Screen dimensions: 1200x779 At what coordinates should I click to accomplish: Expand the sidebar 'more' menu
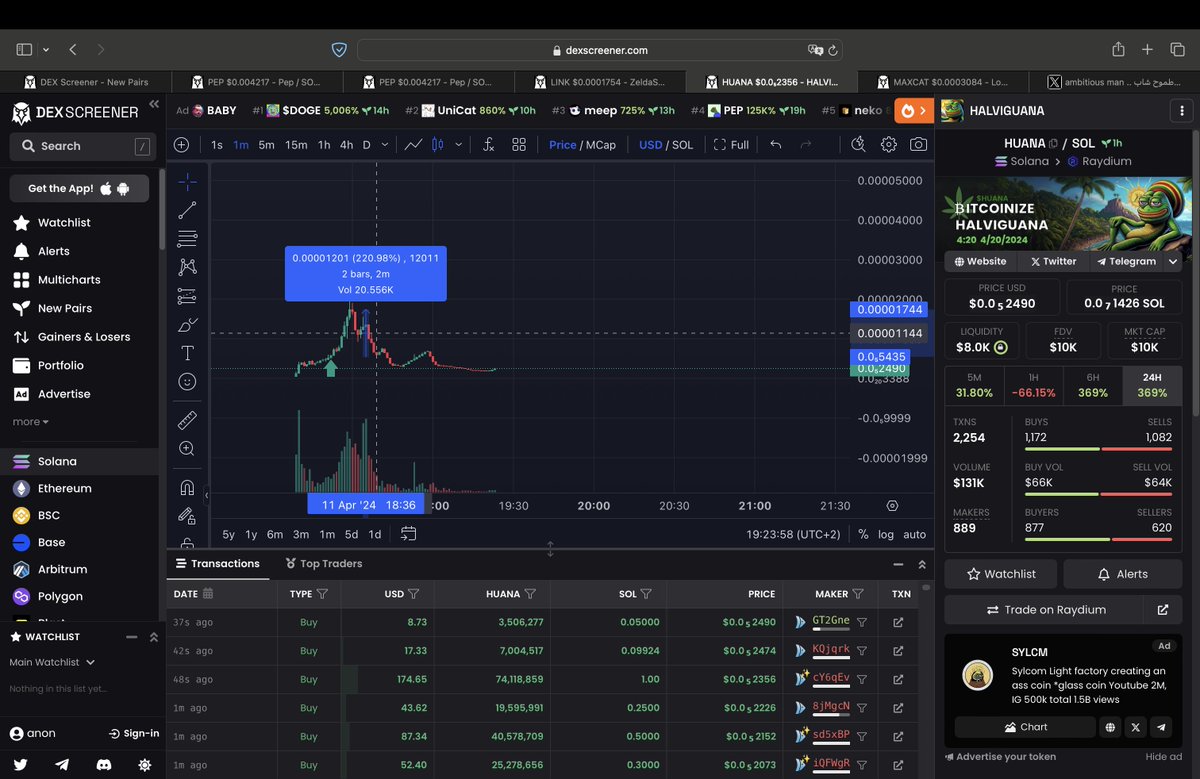31,422
